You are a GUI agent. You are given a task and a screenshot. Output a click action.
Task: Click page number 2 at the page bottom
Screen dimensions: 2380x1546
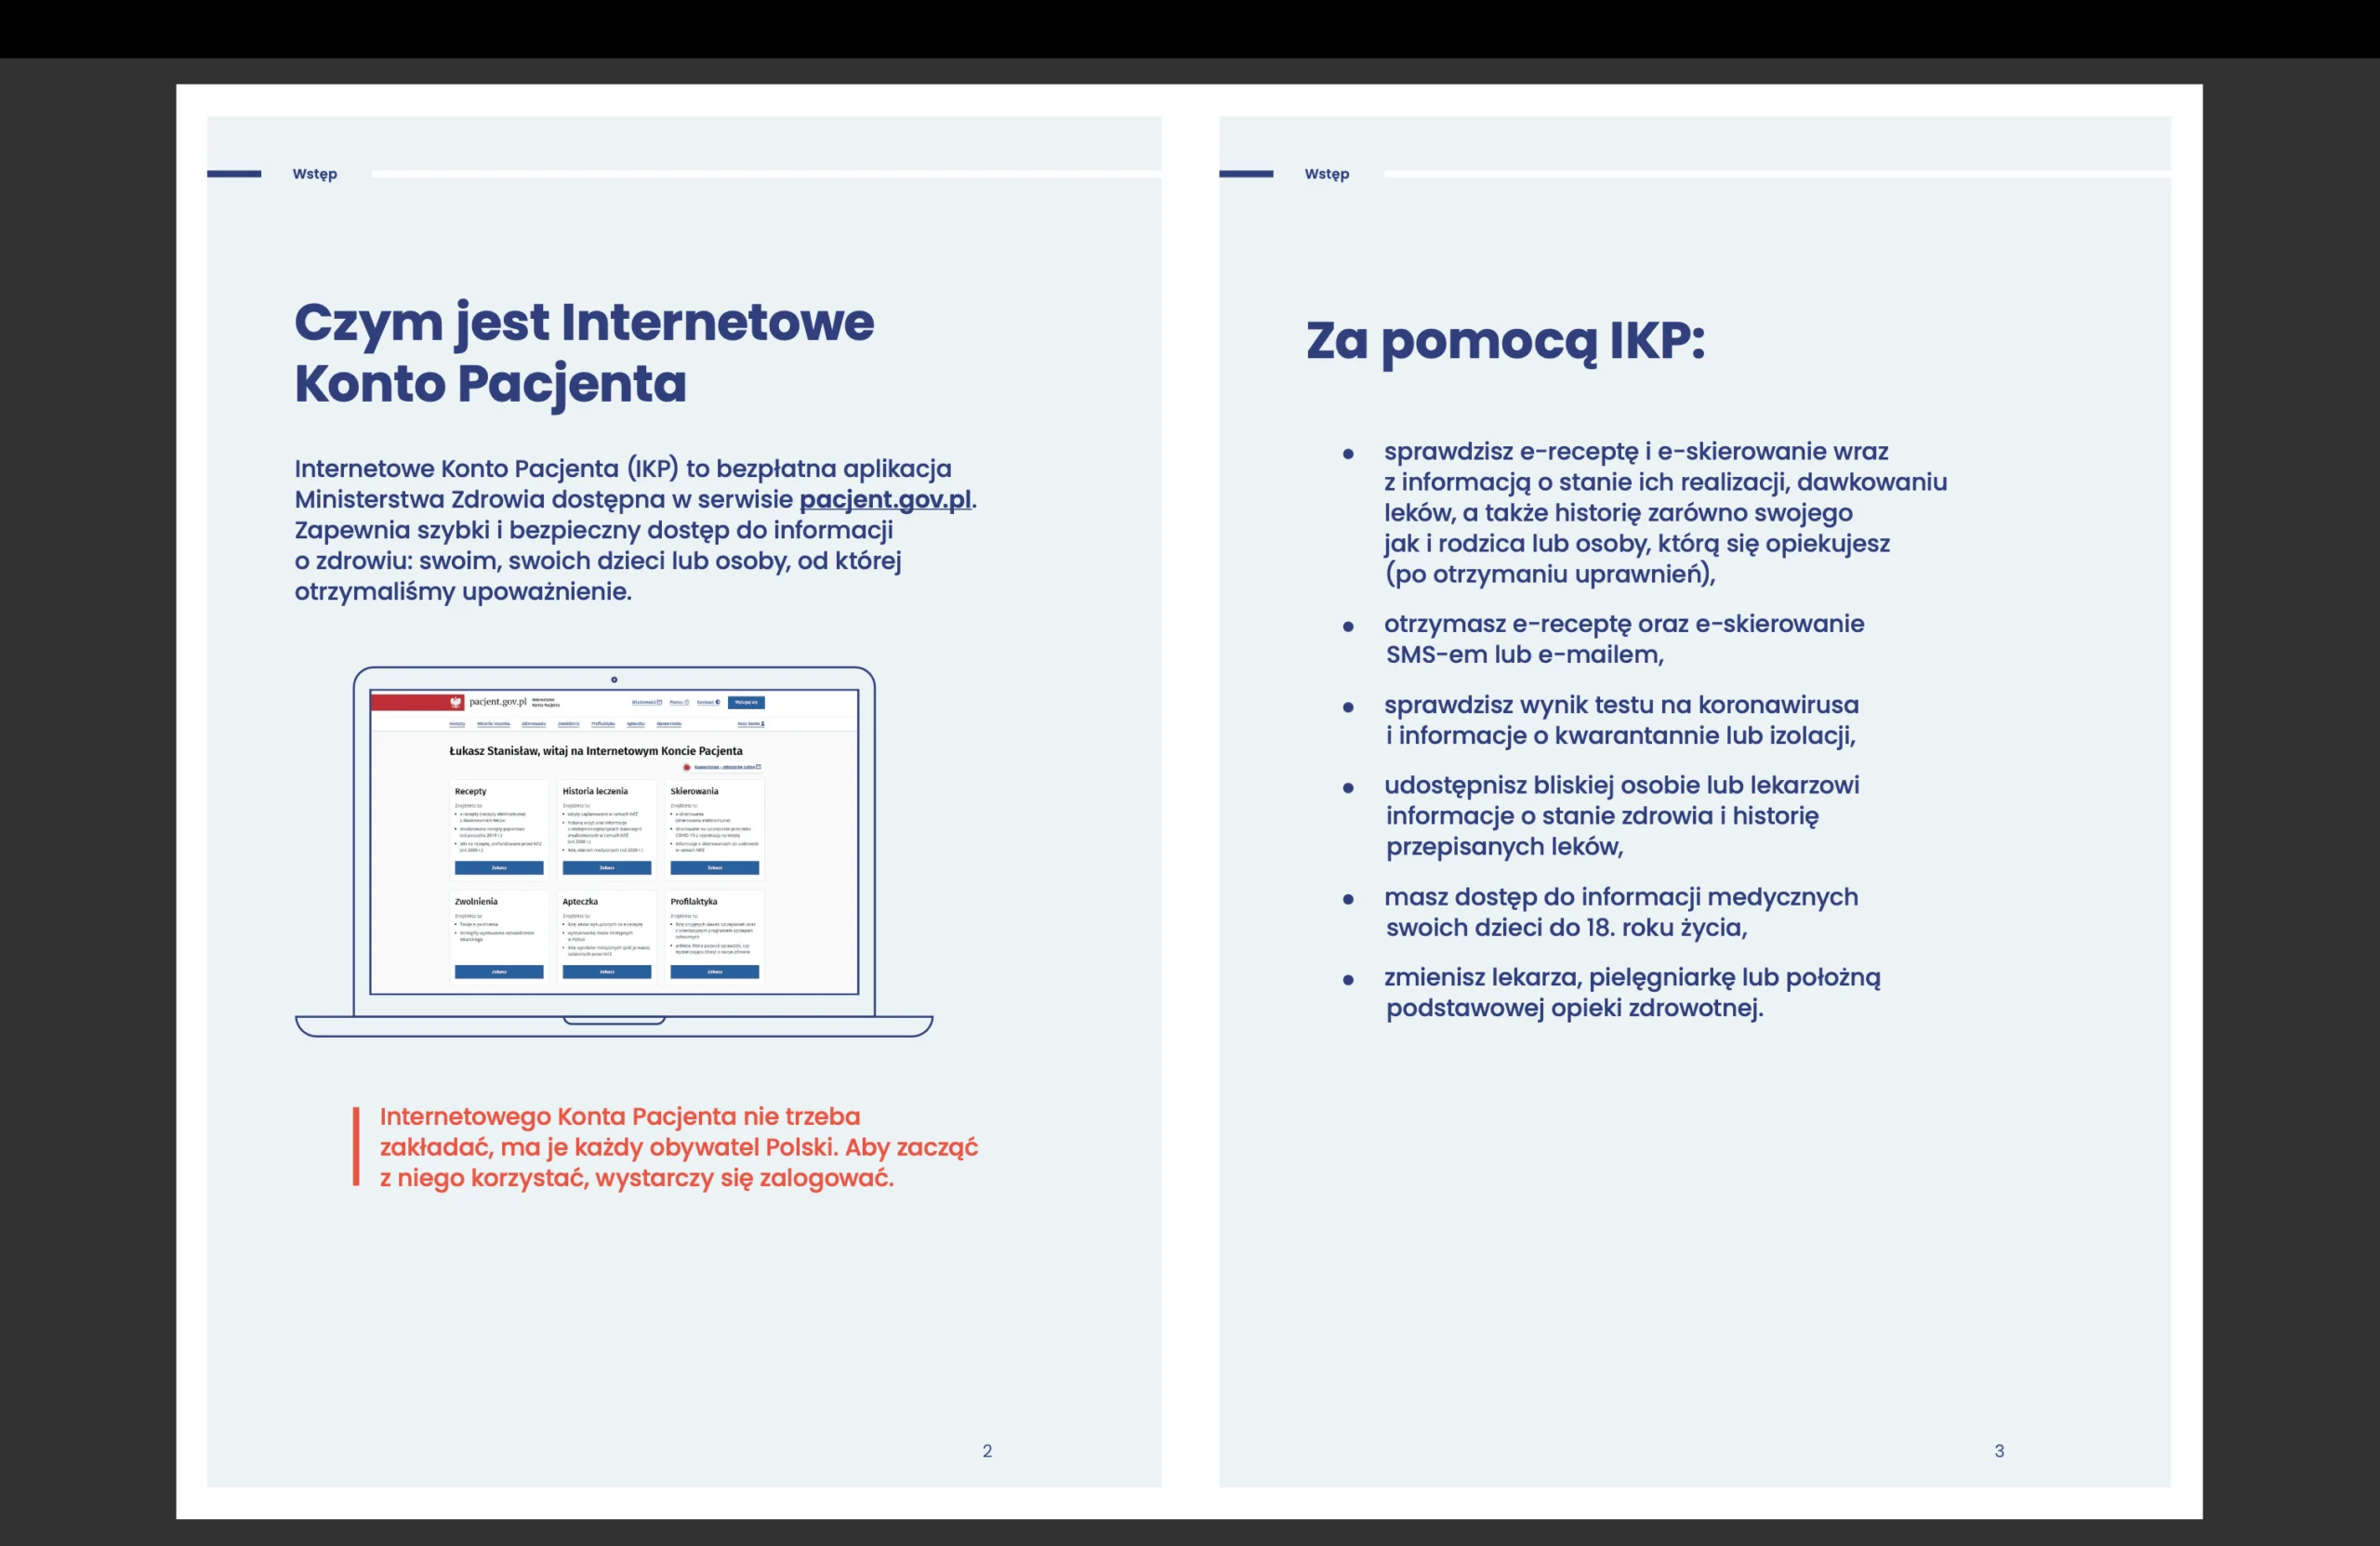pyautogui.click(x=986, y=1450)
